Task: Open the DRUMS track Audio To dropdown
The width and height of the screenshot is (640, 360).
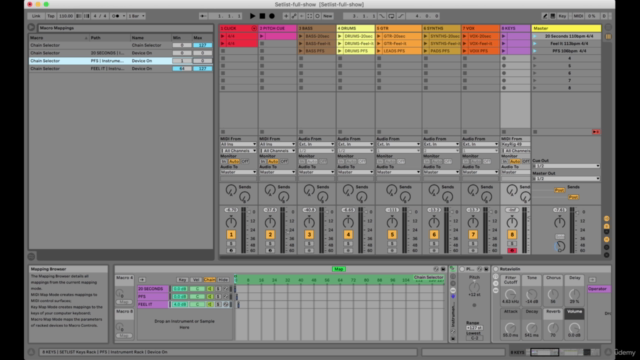Action: (x=356, y=172)
